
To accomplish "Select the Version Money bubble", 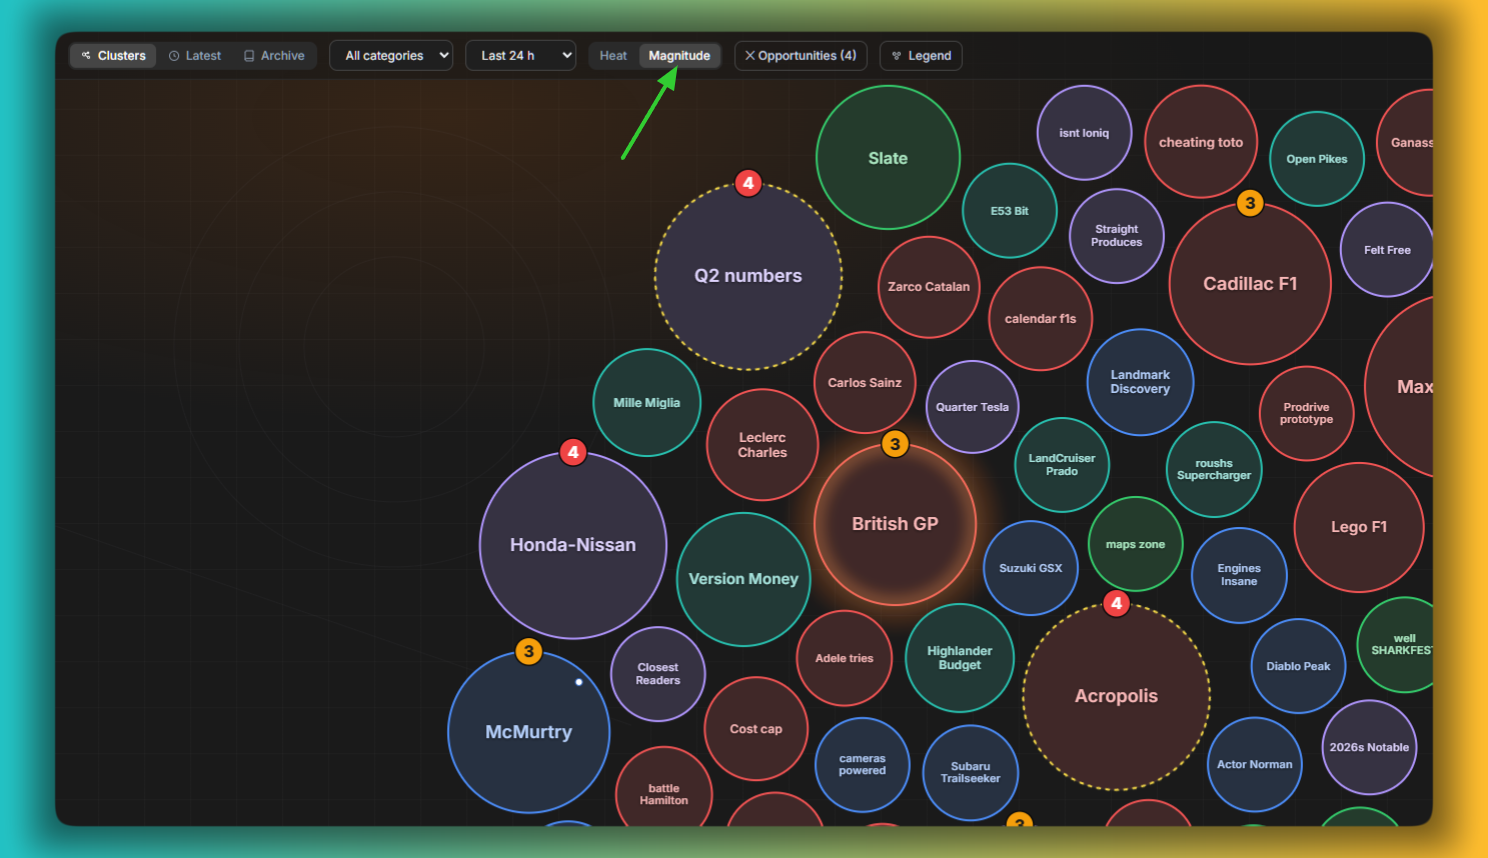I will tap(744, 579).
